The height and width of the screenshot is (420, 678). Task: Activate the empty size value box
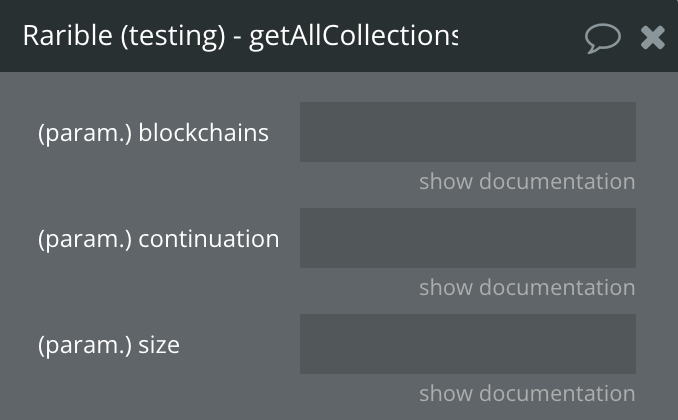click(x=468, y=344)
